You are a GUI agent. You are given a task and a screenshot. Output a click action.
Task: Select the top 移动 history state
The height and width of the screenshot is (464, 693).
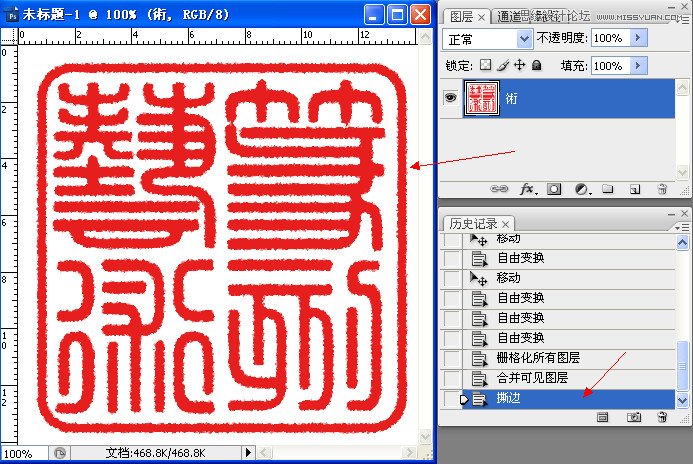coord(569,240)
